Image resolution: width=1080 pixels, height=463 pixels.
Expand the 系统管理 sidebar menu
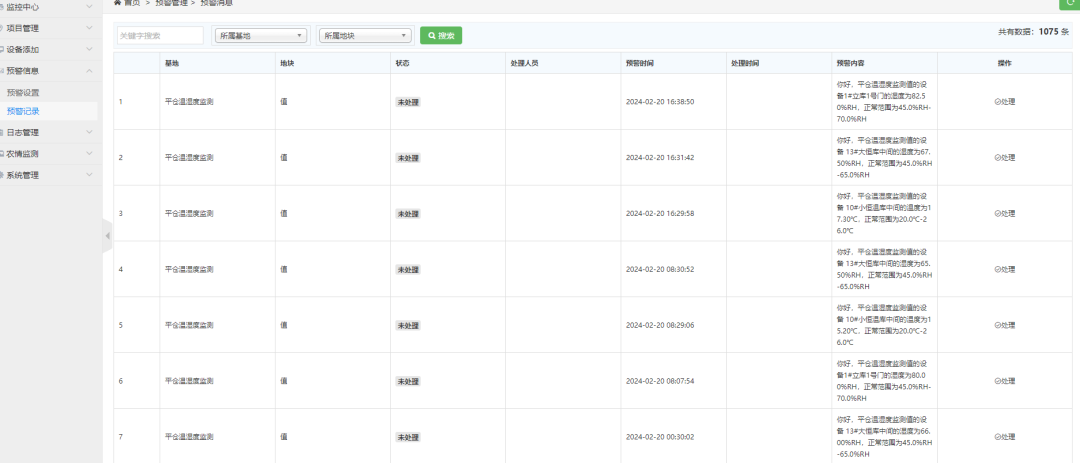(48, 175)
